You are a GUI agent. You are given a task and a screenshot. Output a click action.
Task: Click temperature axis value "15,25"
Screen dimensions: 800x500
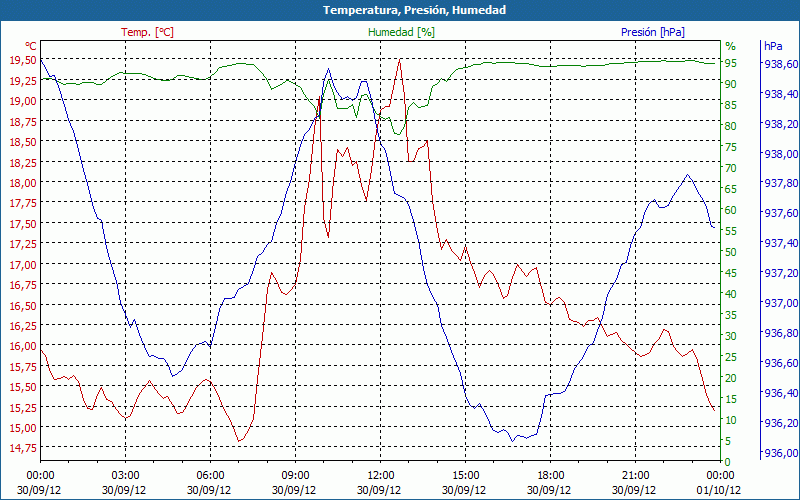23,407
